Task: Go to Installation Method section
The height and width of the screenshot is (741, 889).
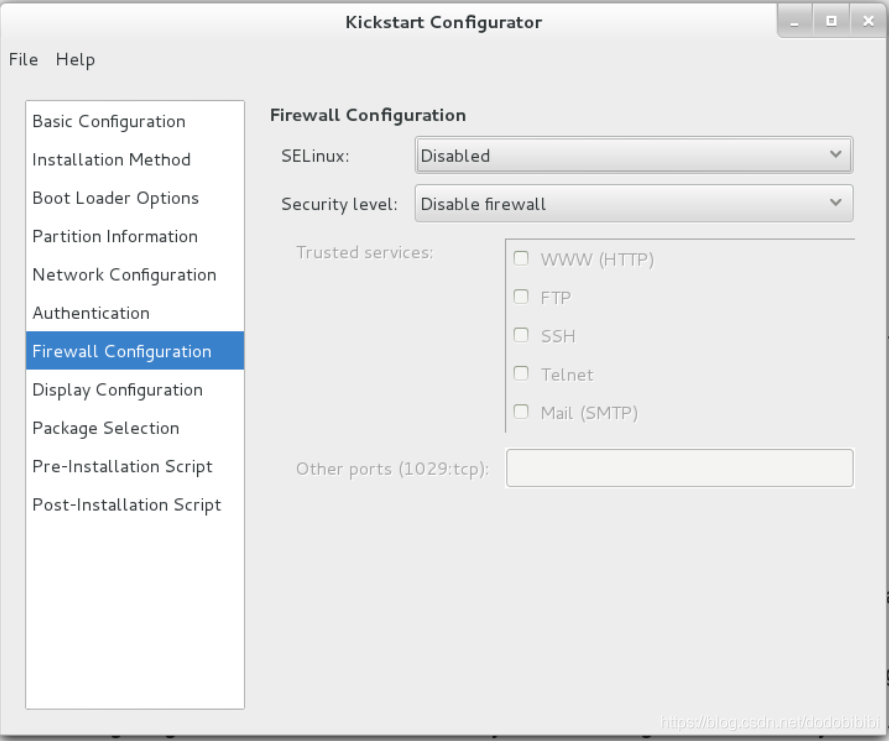Action: (135, 160)
